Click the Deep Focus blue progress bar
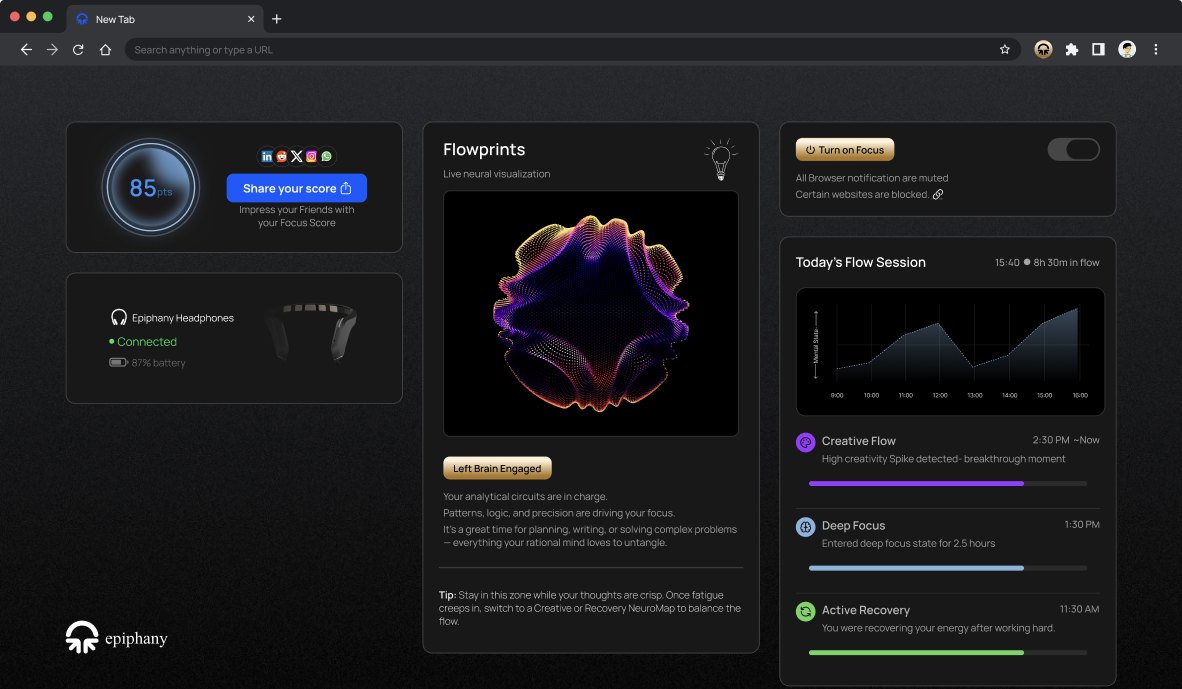 tap(948, 568)
